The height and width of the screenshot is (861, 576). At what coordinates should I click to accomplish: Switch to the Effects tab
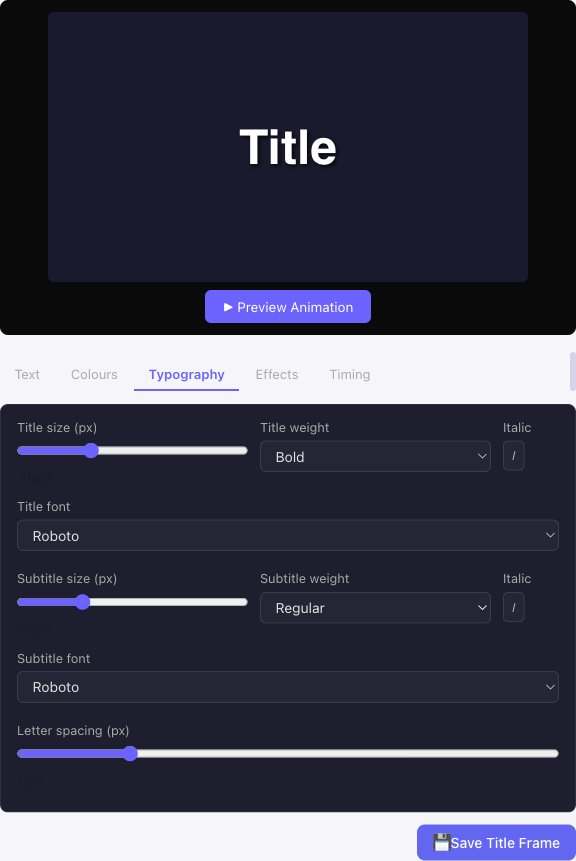pyautogui.click(x=277, y=374)
